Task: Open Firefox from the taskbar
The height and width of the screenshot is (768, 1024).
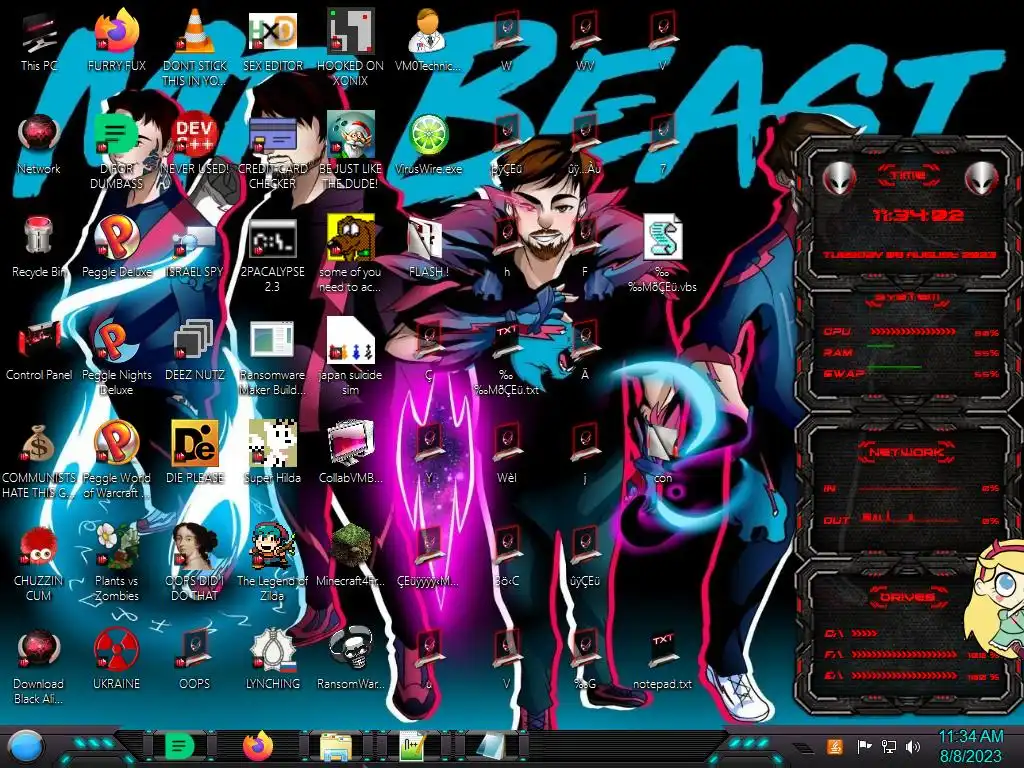Action: pos(258,746)
